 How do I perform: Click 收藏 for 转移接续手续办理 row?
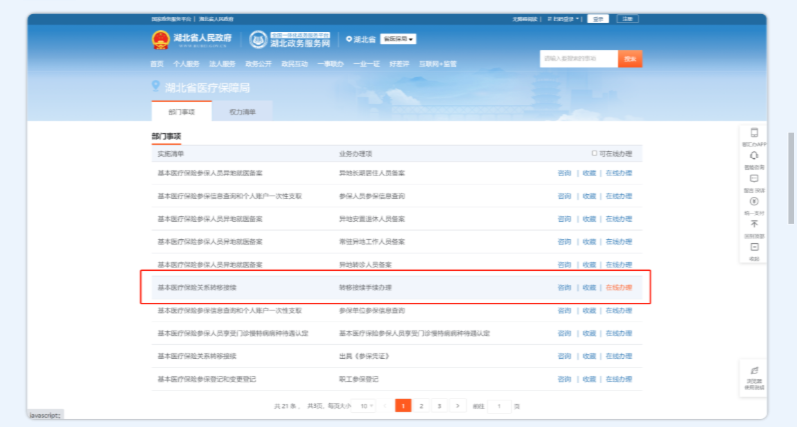pyautogui.click(x=589, y=288)
